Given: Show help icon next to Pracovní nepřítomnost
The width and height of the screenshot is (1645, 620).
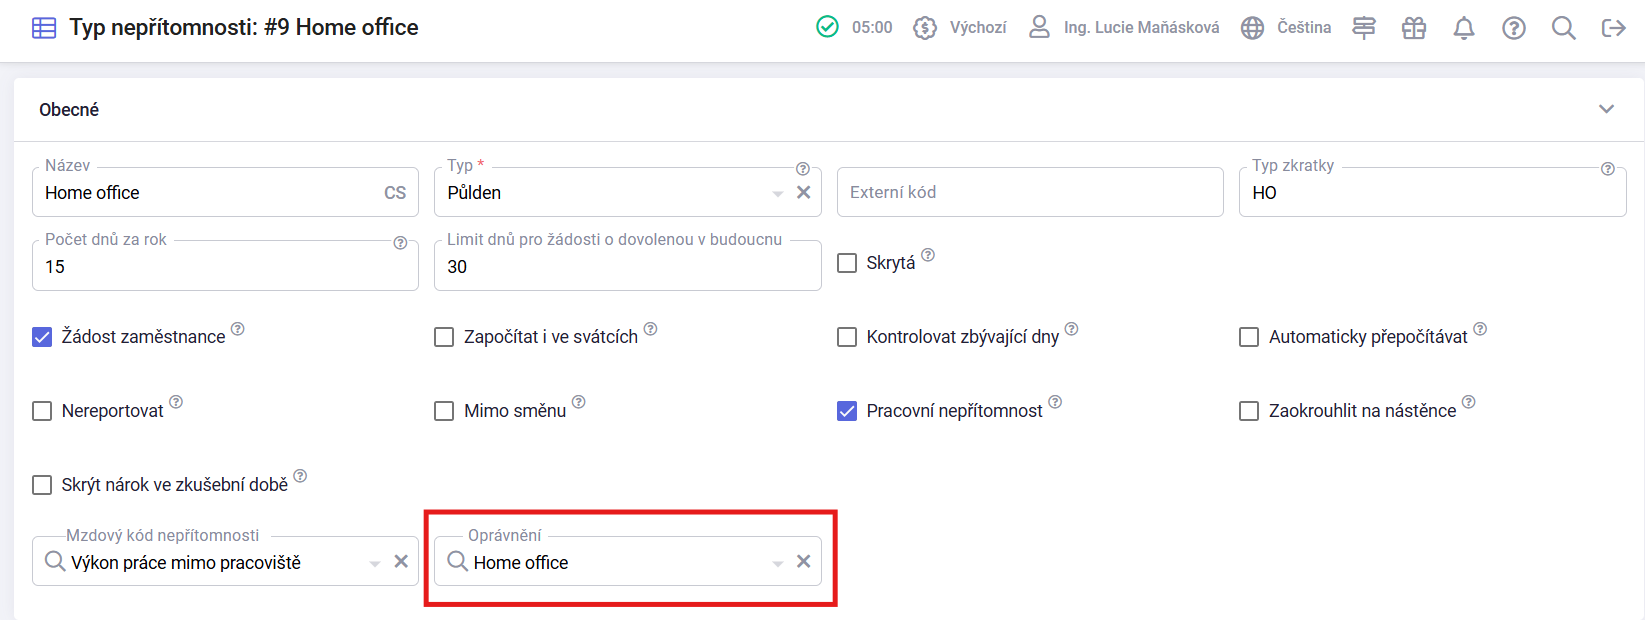Looking at the screenshot, I should (x=1055, y=402).
